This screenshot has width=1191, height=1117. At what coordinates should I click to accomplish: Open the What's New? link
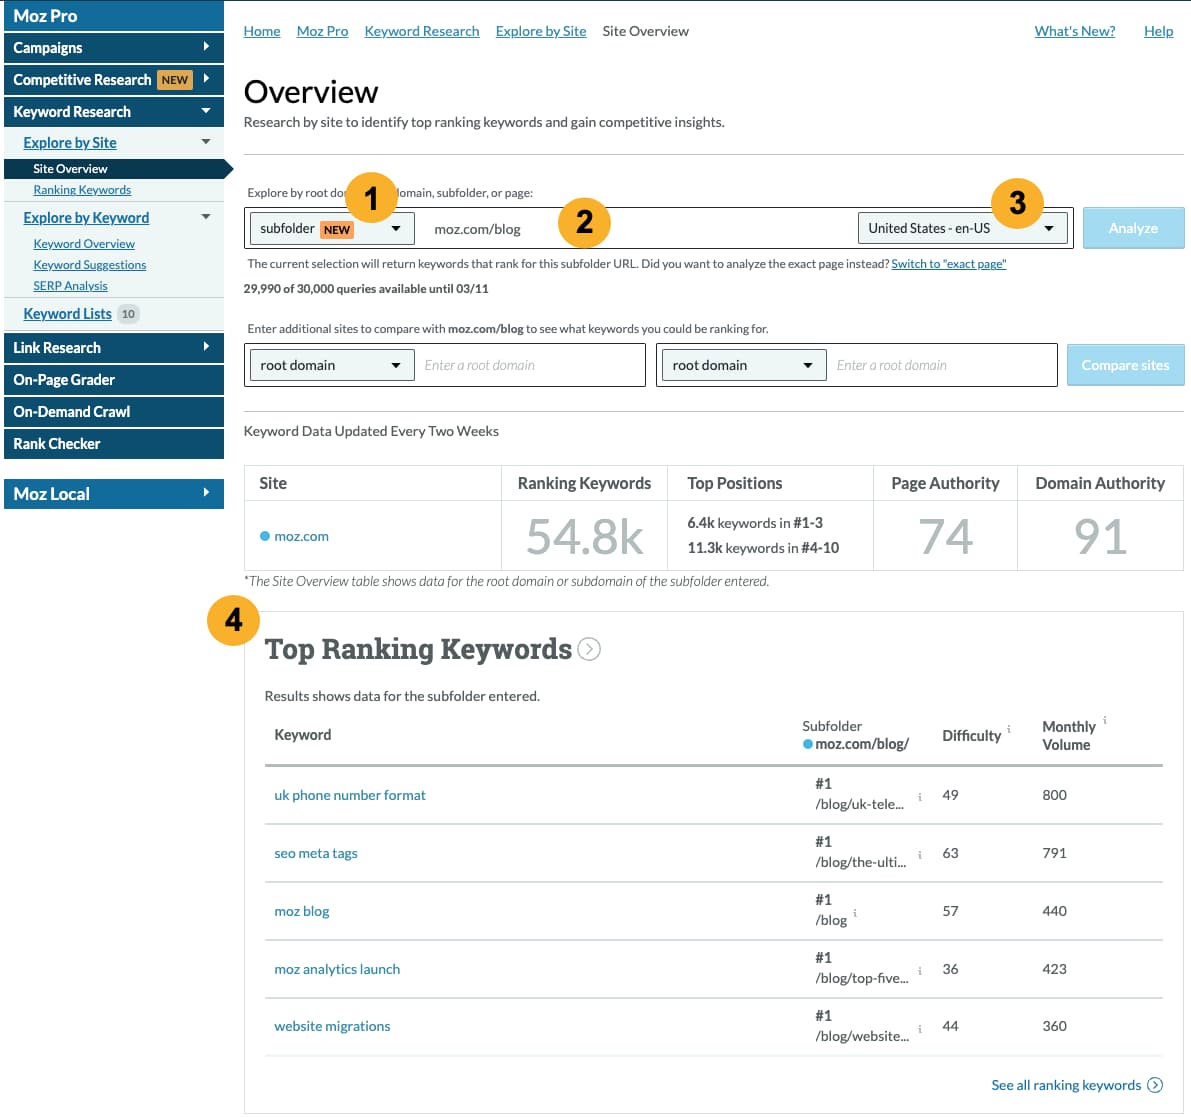pos(1074,31)
